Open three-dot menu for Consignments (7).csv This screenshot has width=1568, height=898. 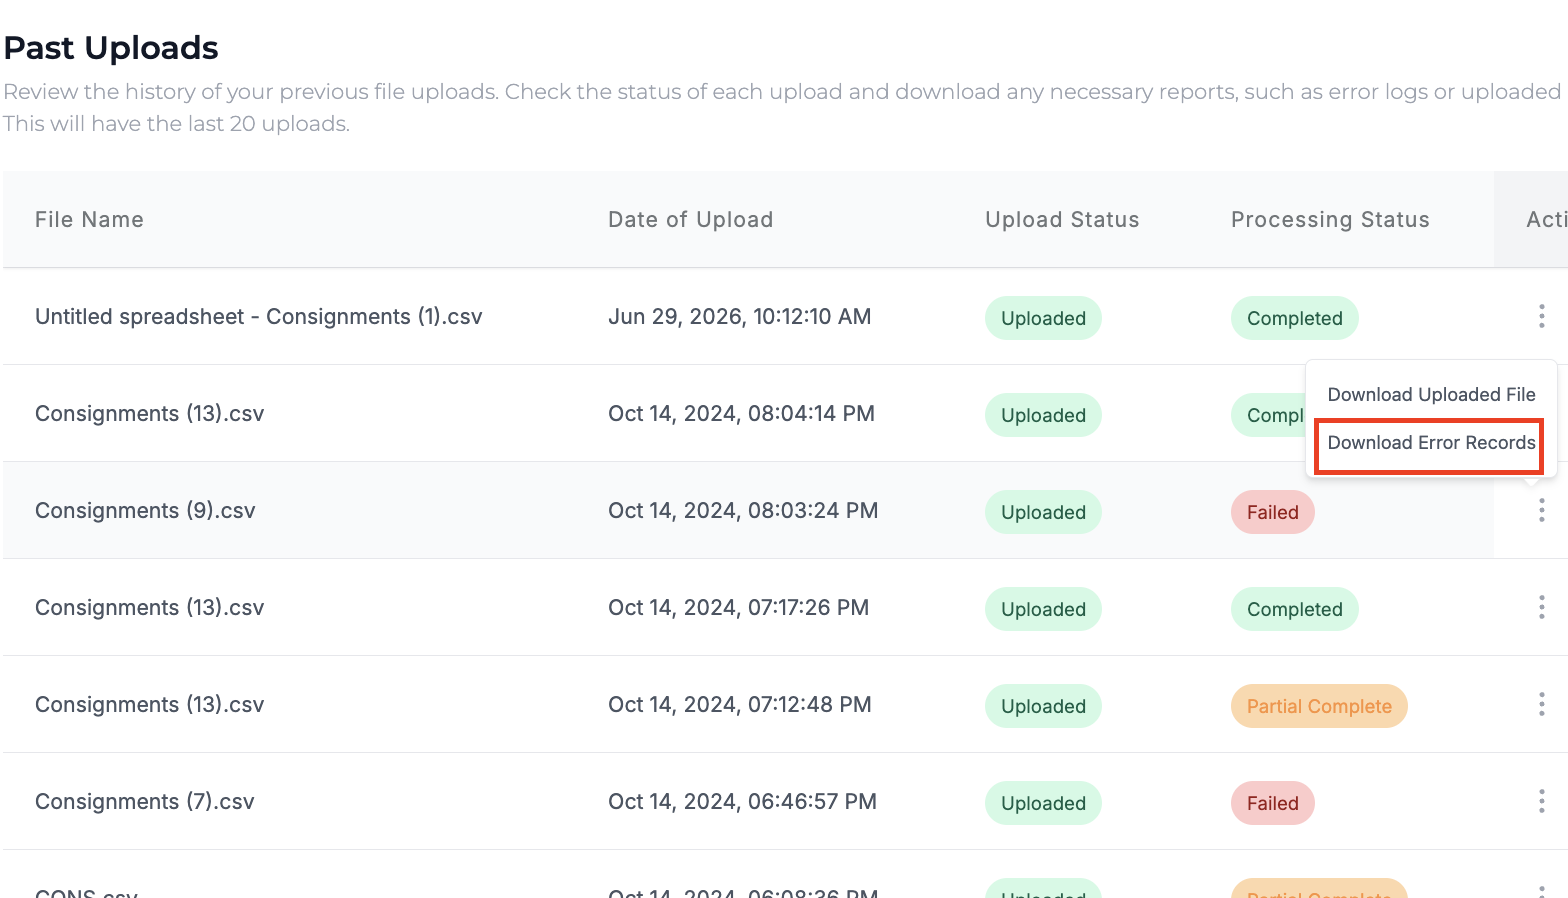[1541, 802]
